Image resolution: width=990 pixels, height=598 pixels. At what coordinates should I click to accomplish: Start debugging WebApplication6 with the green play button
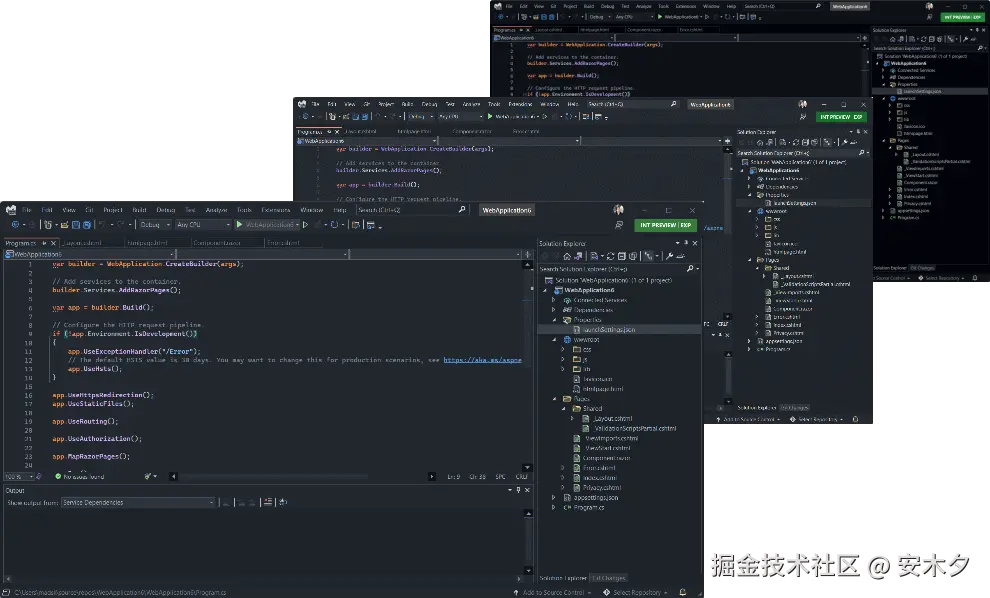pyautogui.click(x=239, y=225)
